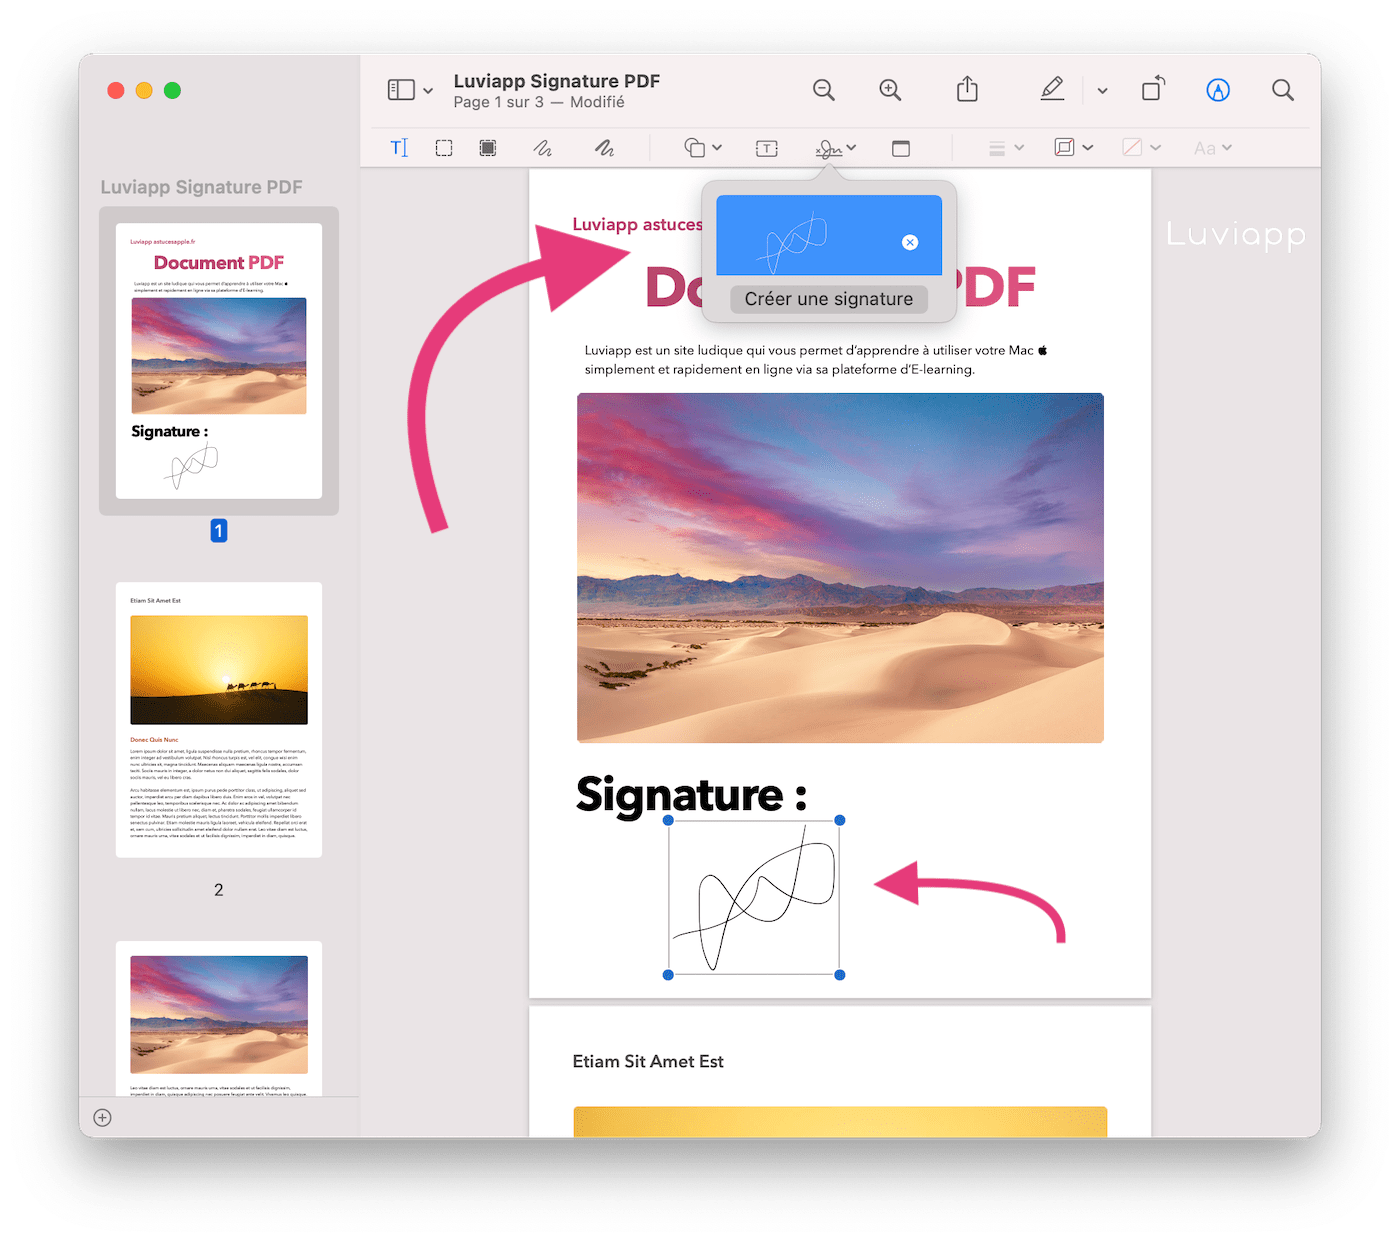
Task: Click Créer une signature
Action: [x=828, y=298]
